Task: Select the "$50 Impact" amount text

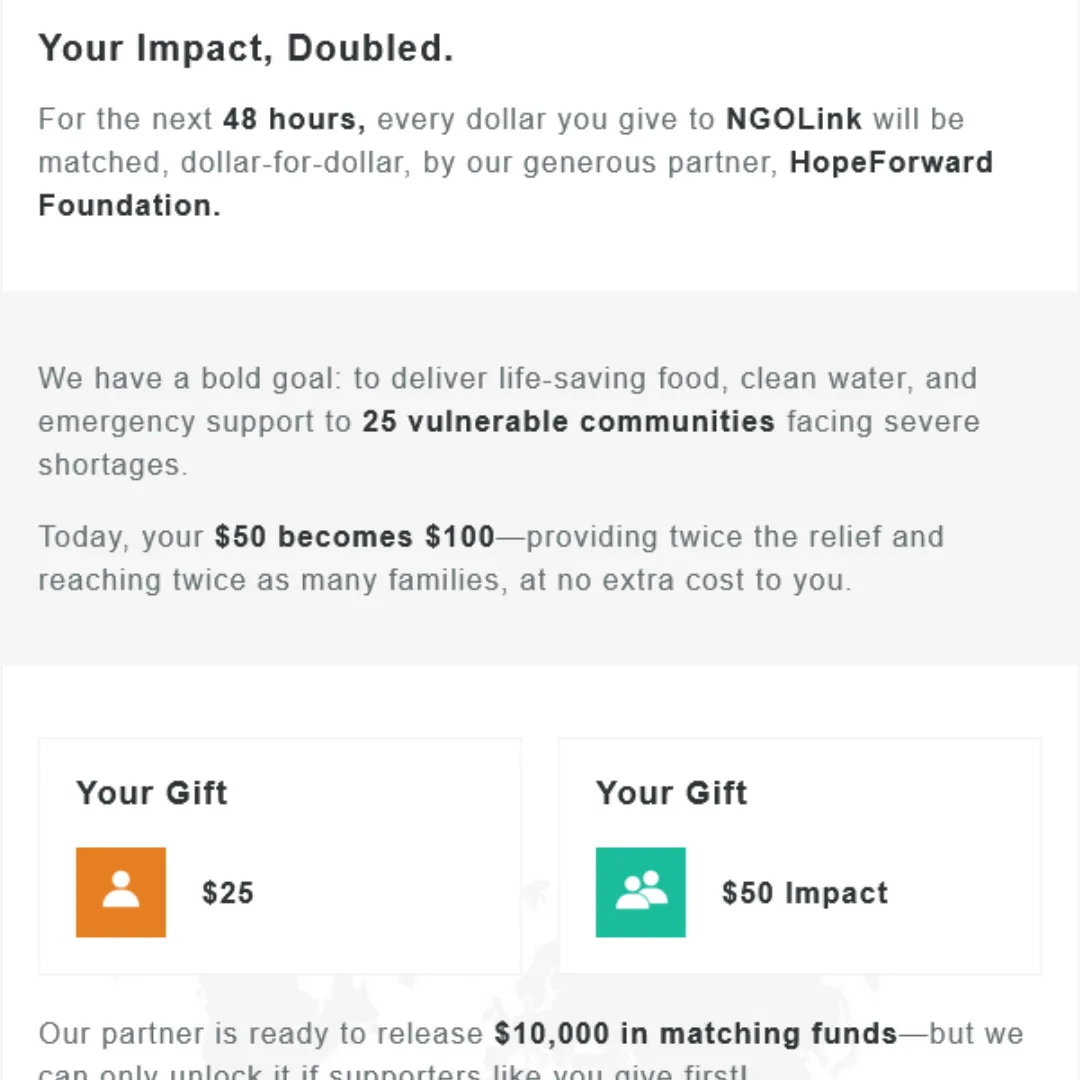Action: [805, 893]
